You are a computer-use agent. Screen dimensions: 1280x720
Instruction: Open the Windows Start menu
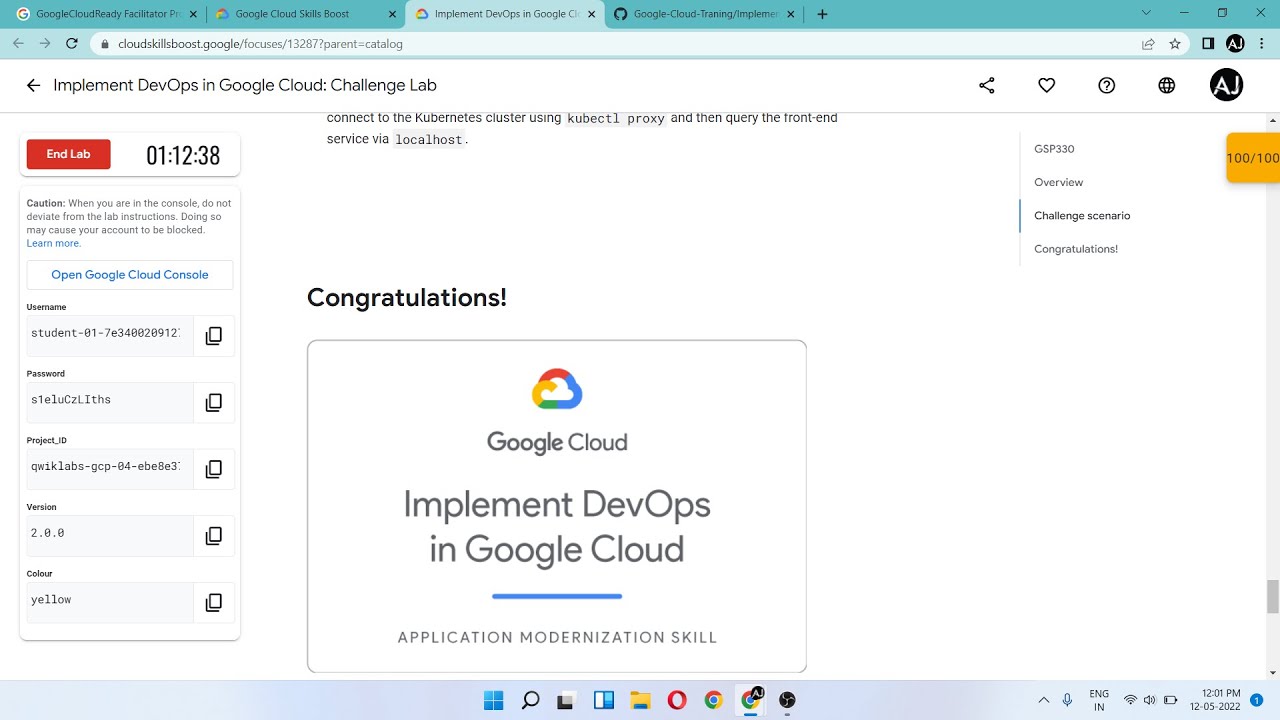coord(494,700)
